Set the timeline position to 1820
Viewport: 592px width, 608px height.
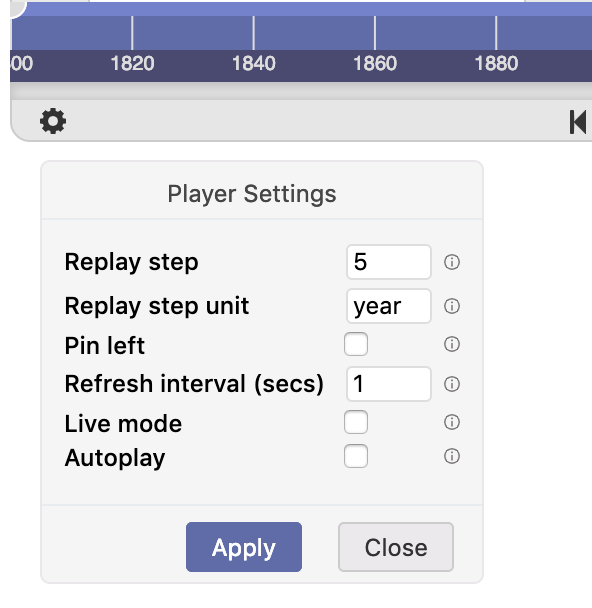coord(132,63)
